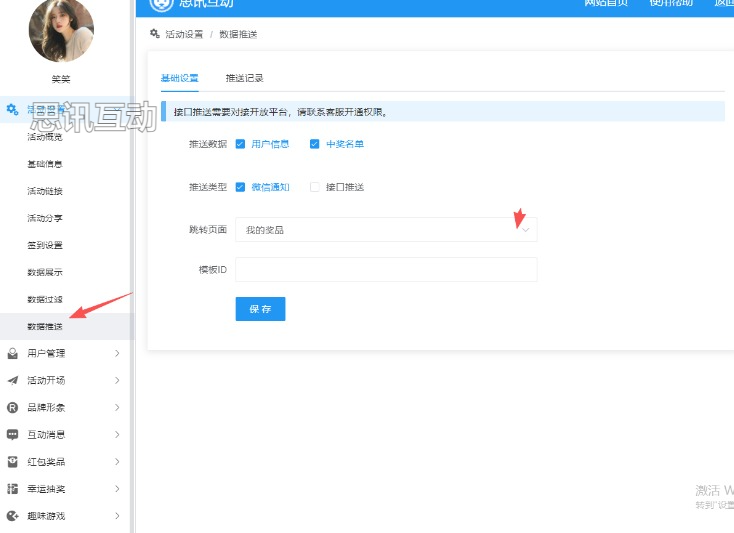This screenshot has height=533, width=734.
Task: Click the 互动消息 chat bubble icon
Action: pos(12,434)
